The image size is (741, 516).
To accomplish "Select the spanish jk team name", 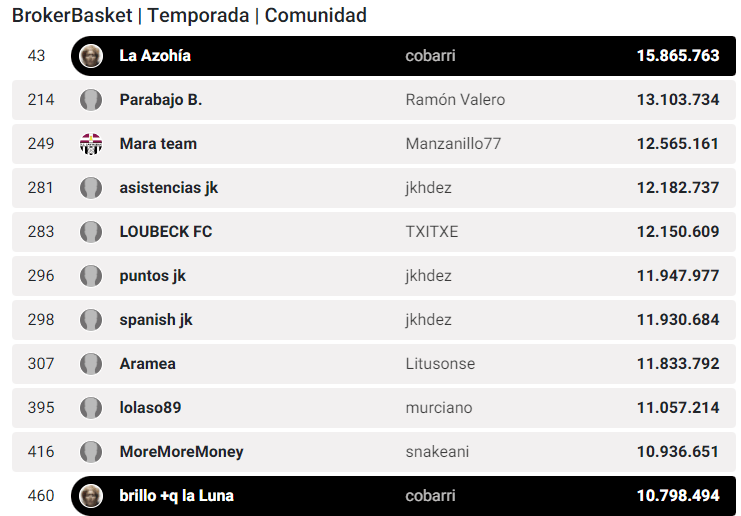I will pos(155,320).
